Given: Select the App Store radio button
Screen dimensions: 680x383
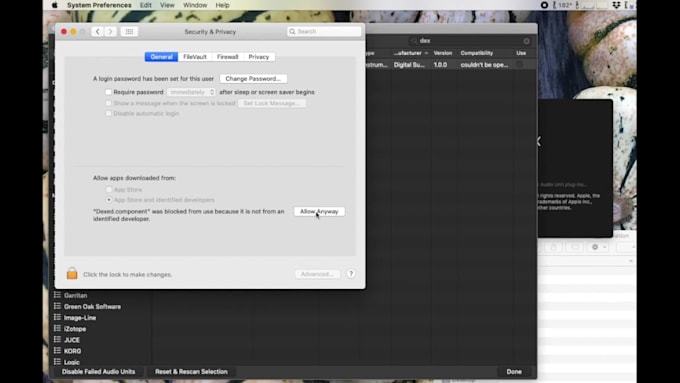Looking at the screenshot, I should 109,190.
